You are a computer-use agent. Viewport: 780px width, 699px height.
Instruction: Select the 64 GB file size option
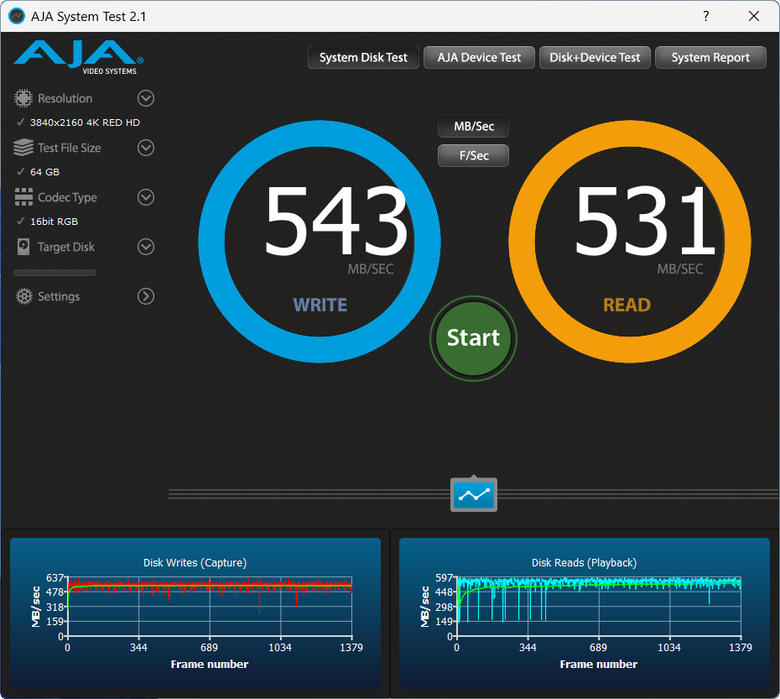pos(45,172)
